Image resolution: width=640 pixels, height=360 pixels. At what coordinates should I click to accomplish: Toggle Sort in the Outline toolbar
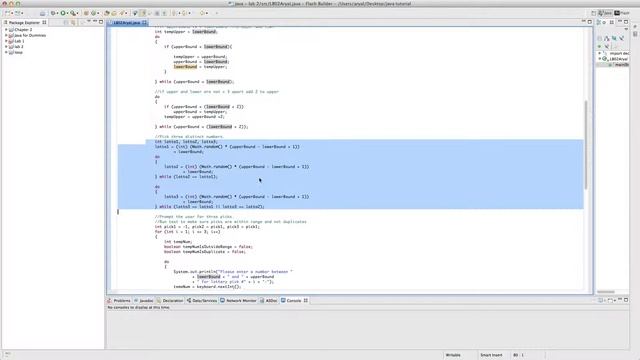pos(607,38)
